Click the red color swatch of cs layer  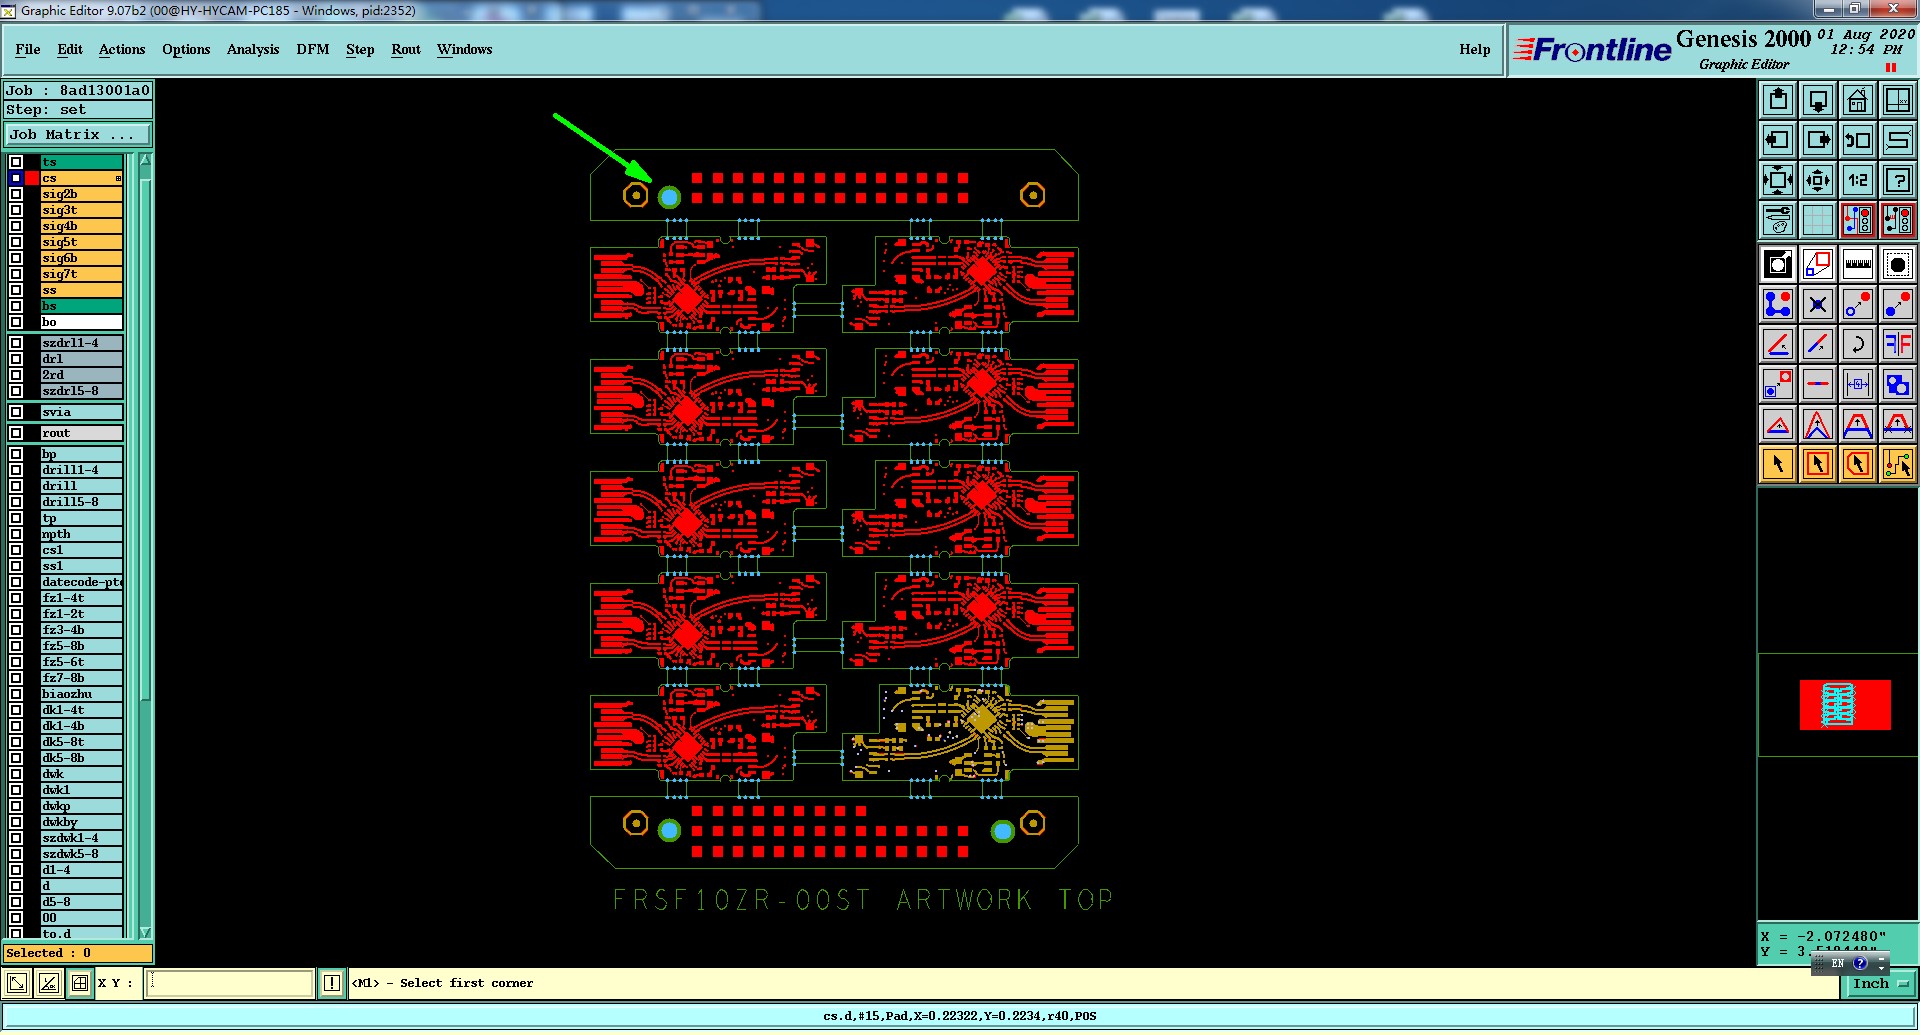tap(32, 178)
